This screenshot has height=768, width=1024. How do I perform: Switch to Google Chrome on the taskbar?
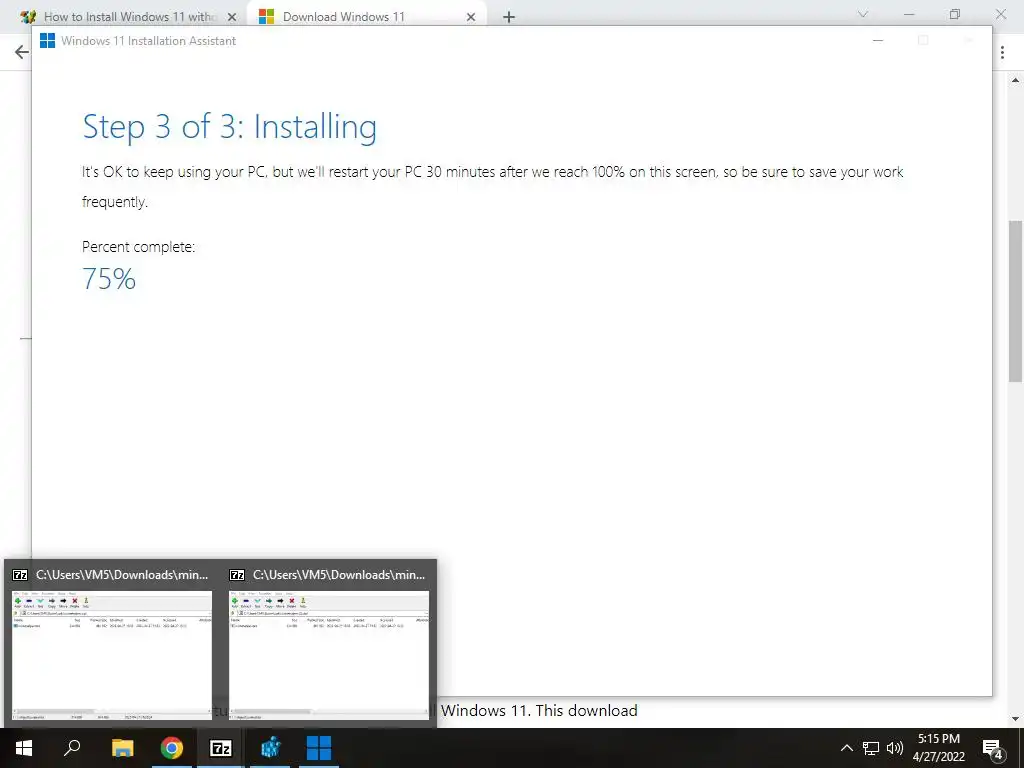pyautogui.click(x=172, y=748)
